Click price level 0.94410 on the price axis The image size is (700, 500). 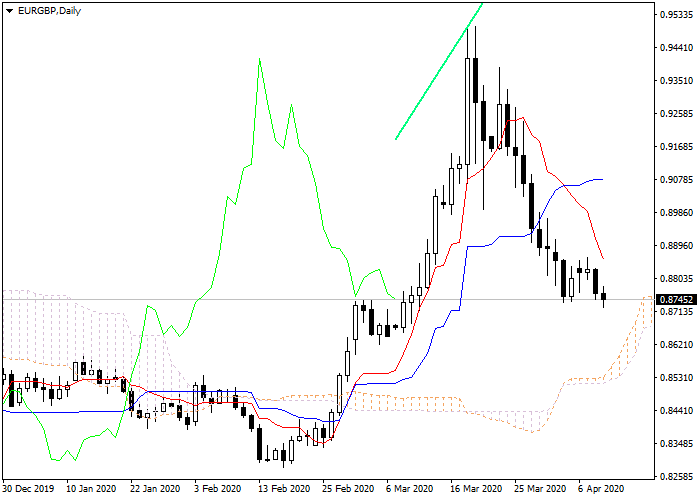pyautogui.click(x=676, y=48)
